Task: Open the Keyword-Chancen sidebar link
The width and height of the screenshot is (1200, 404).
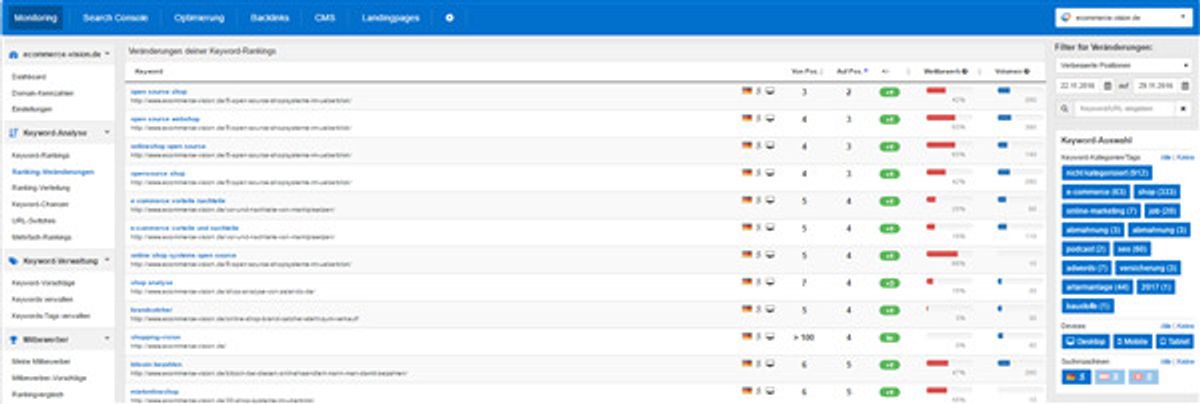Action: click(x=33, y=203)
